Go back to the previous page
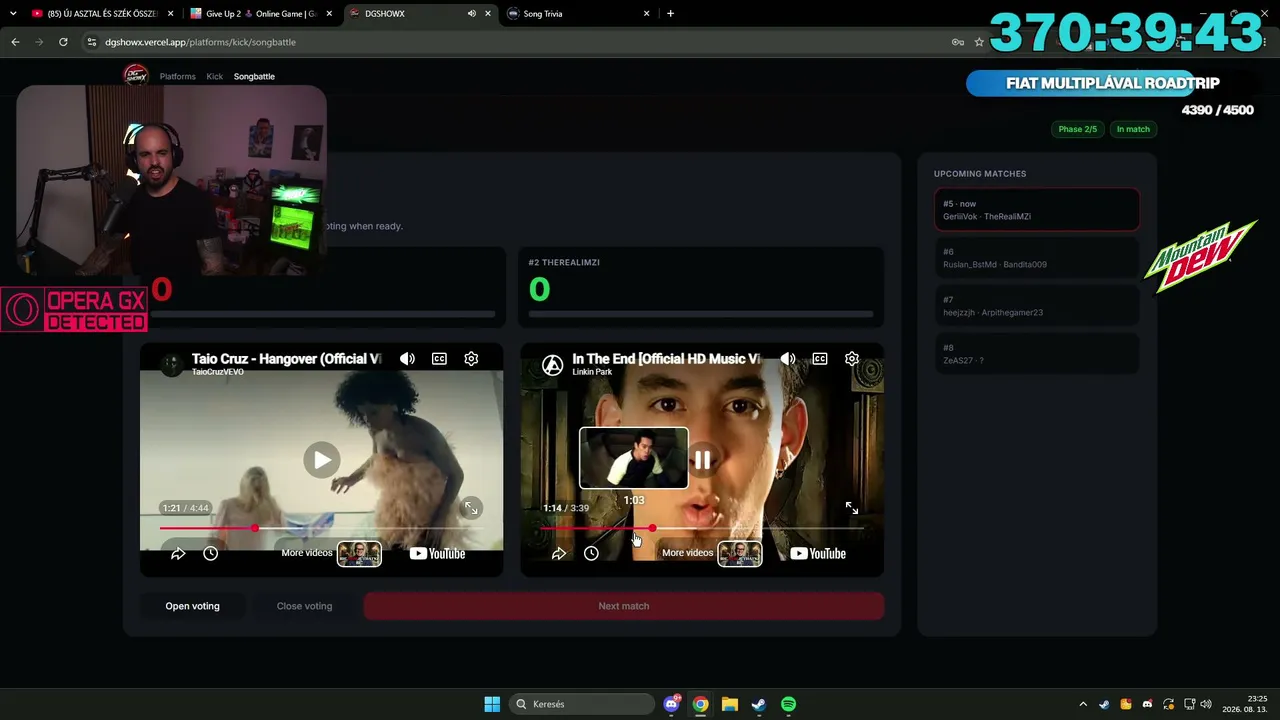 coord(15,42)
